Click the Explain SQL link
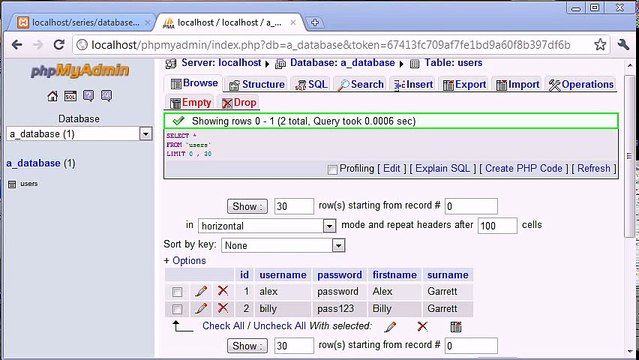The height and width of the screenshot is (360, 639). click(443, 168)
